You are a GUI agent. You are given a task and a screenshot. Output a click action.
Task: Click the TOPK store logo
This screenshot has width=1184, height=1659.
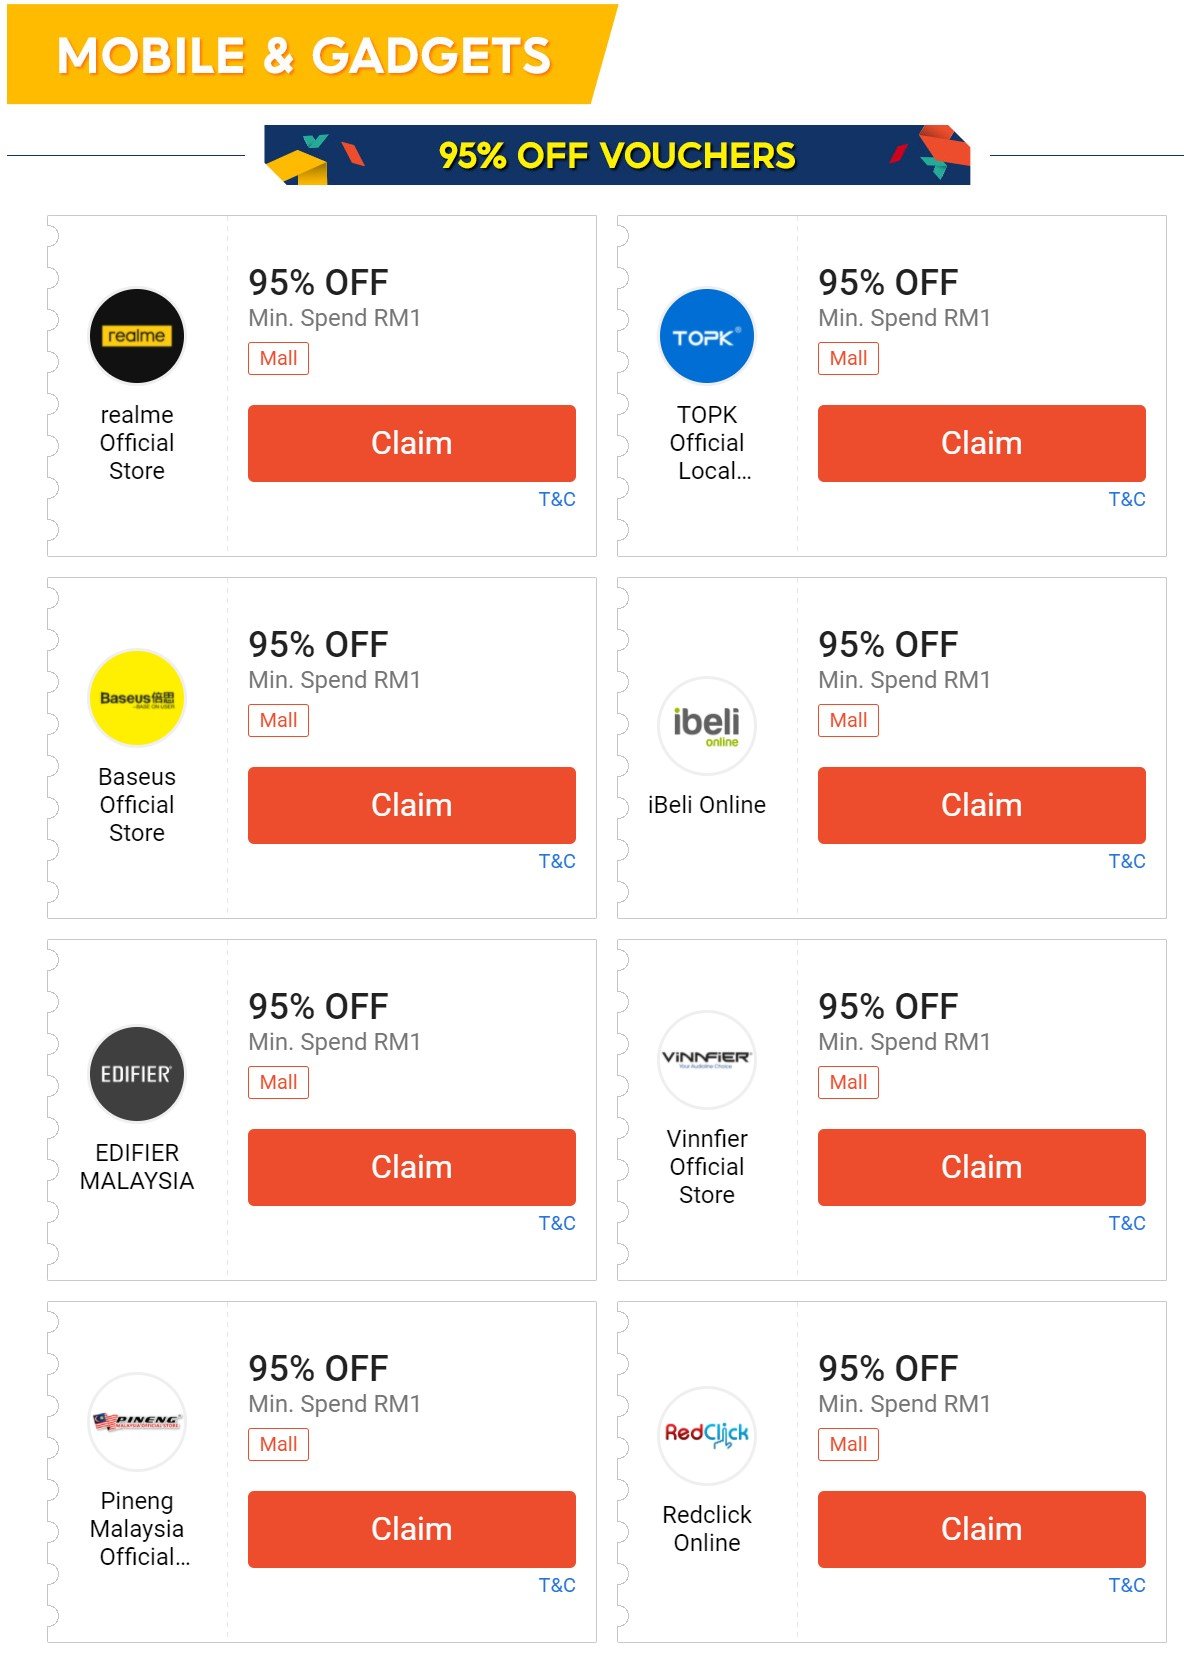(707, 337)
